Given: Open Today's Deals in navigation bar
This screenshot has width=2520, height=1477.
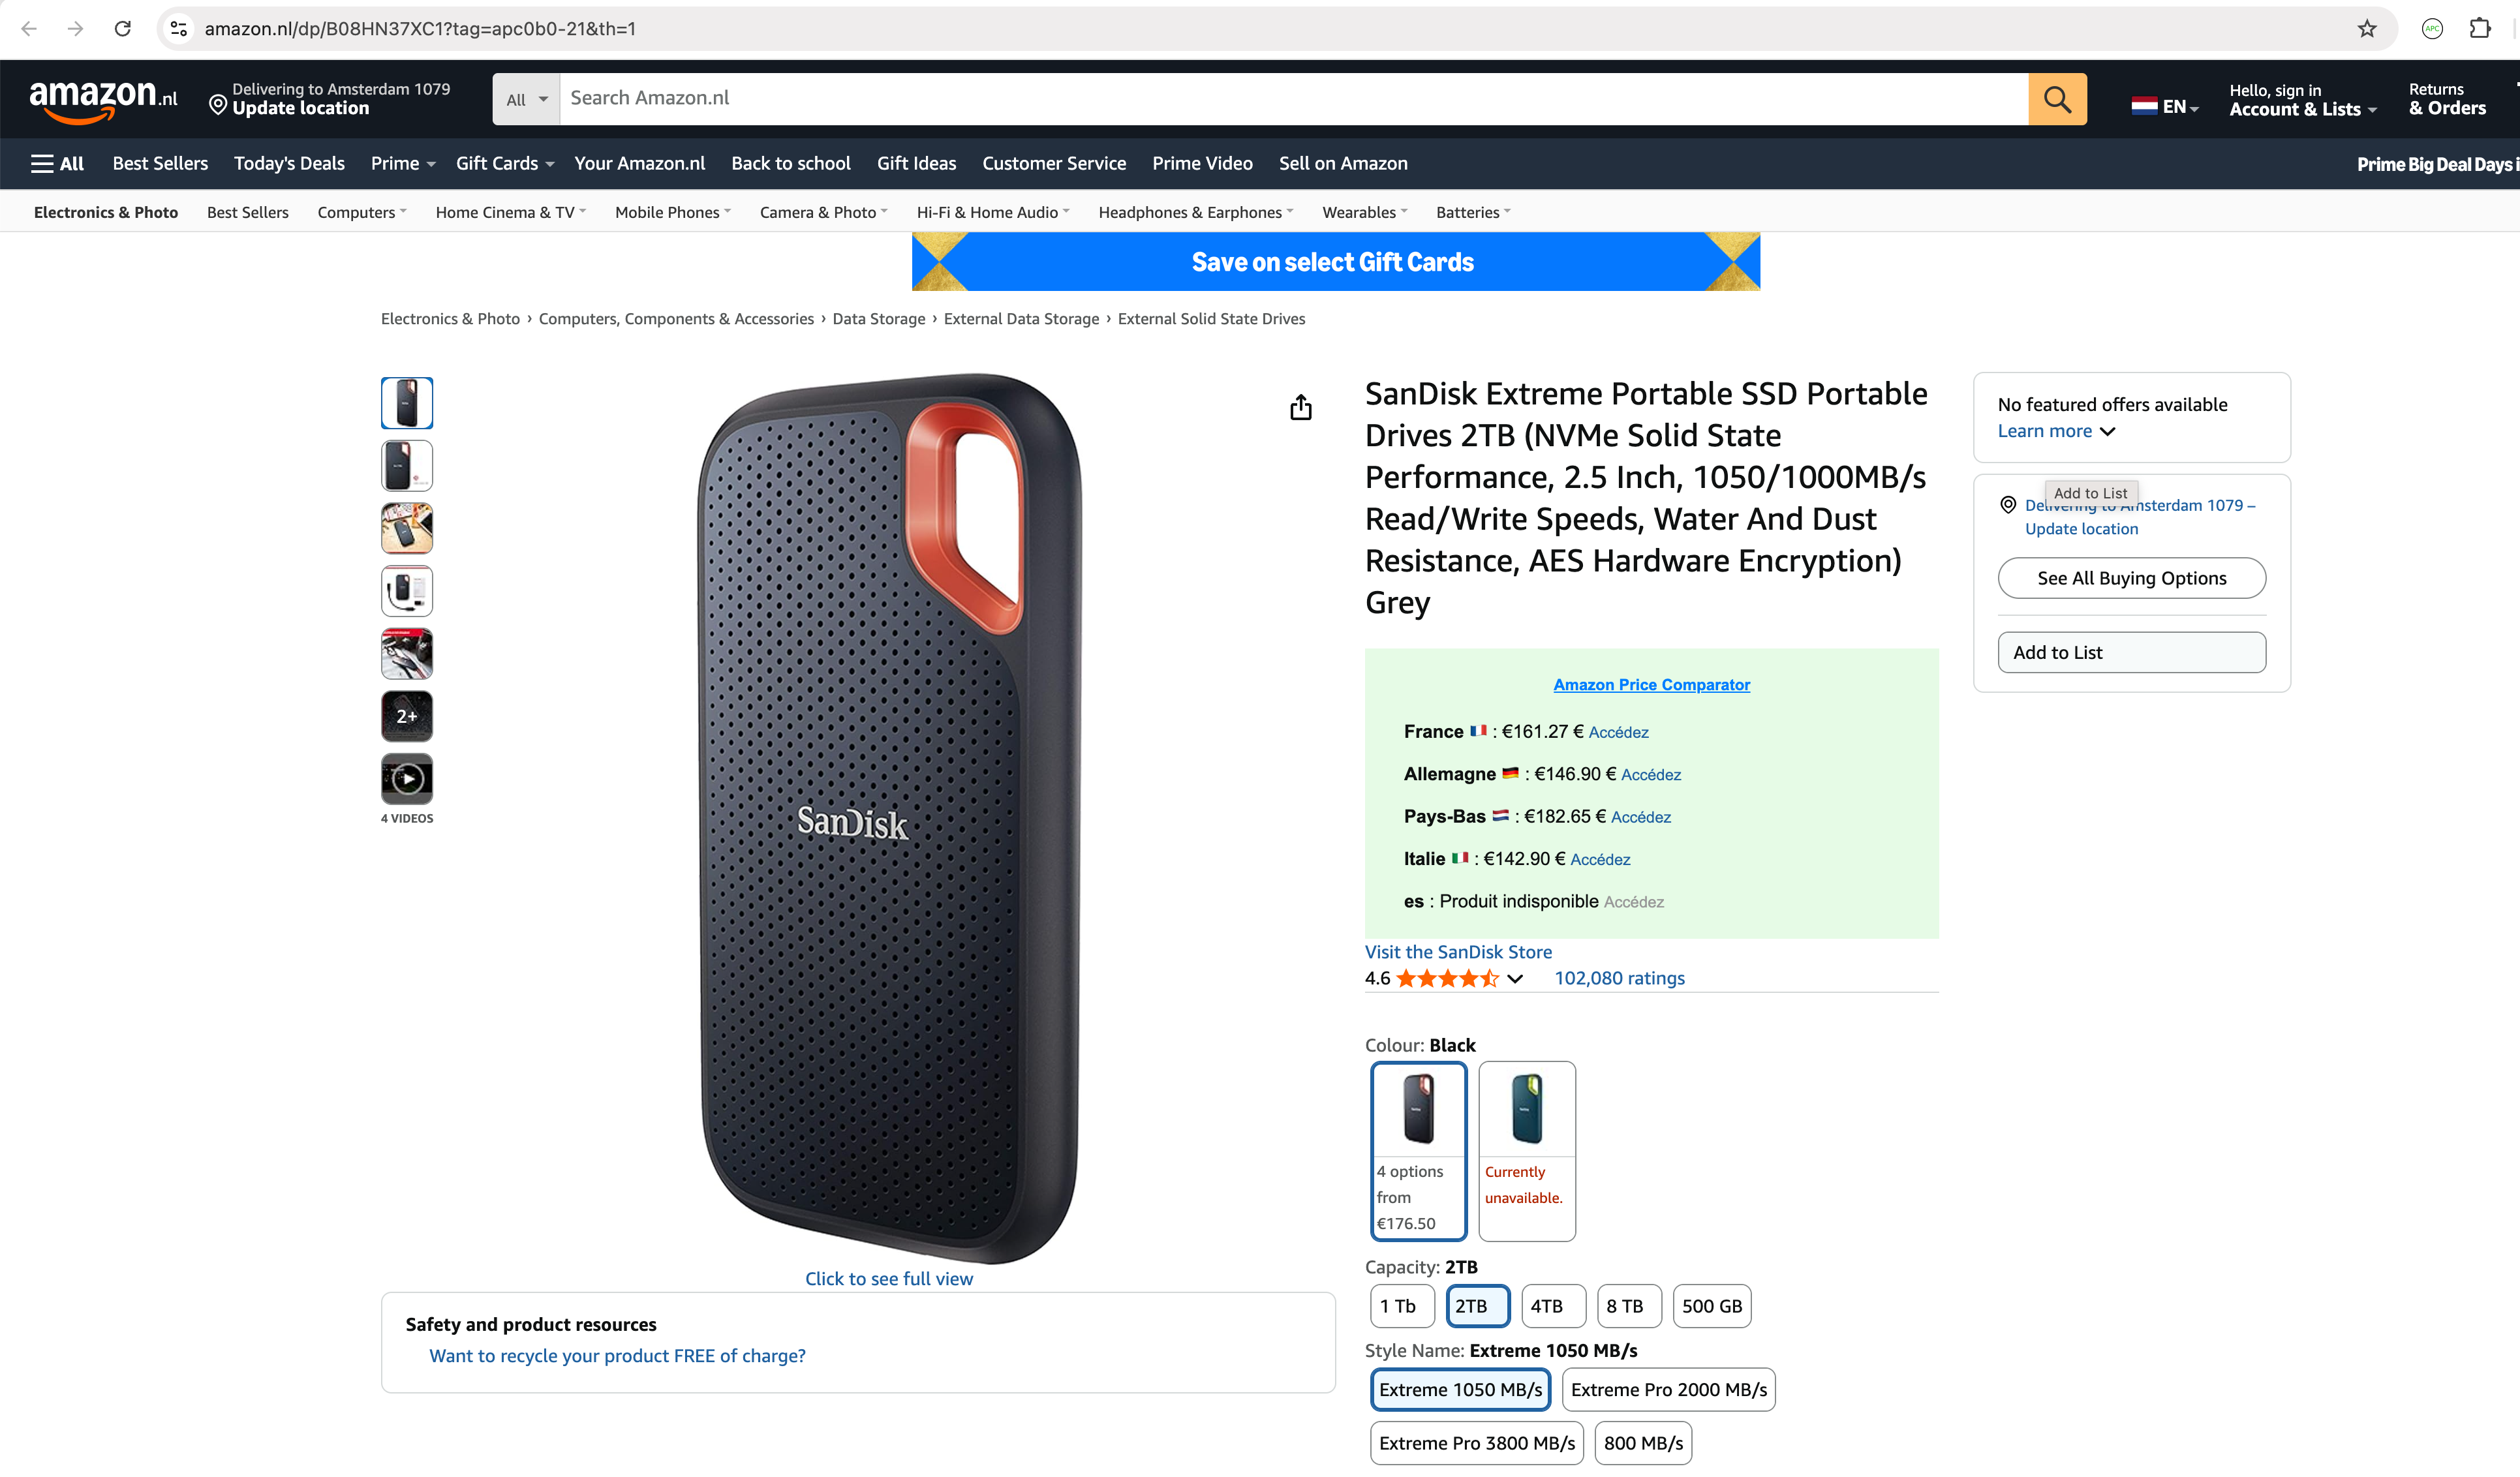Looking at the screenshot, I should pyautogui.click(x=289, y=164).
